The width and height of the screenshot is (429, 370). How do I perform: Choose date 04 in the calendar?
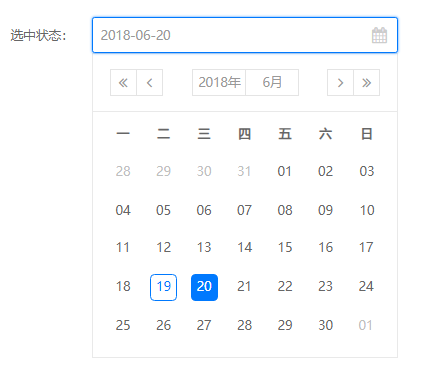(123, 211)
